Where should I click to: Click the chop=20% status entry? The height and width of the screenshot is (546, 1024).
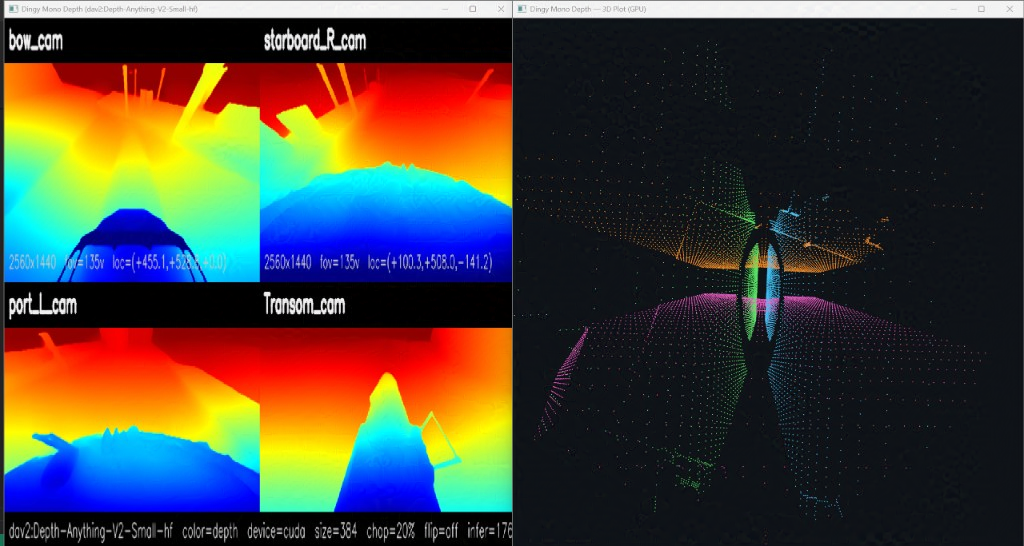(391, 532)
